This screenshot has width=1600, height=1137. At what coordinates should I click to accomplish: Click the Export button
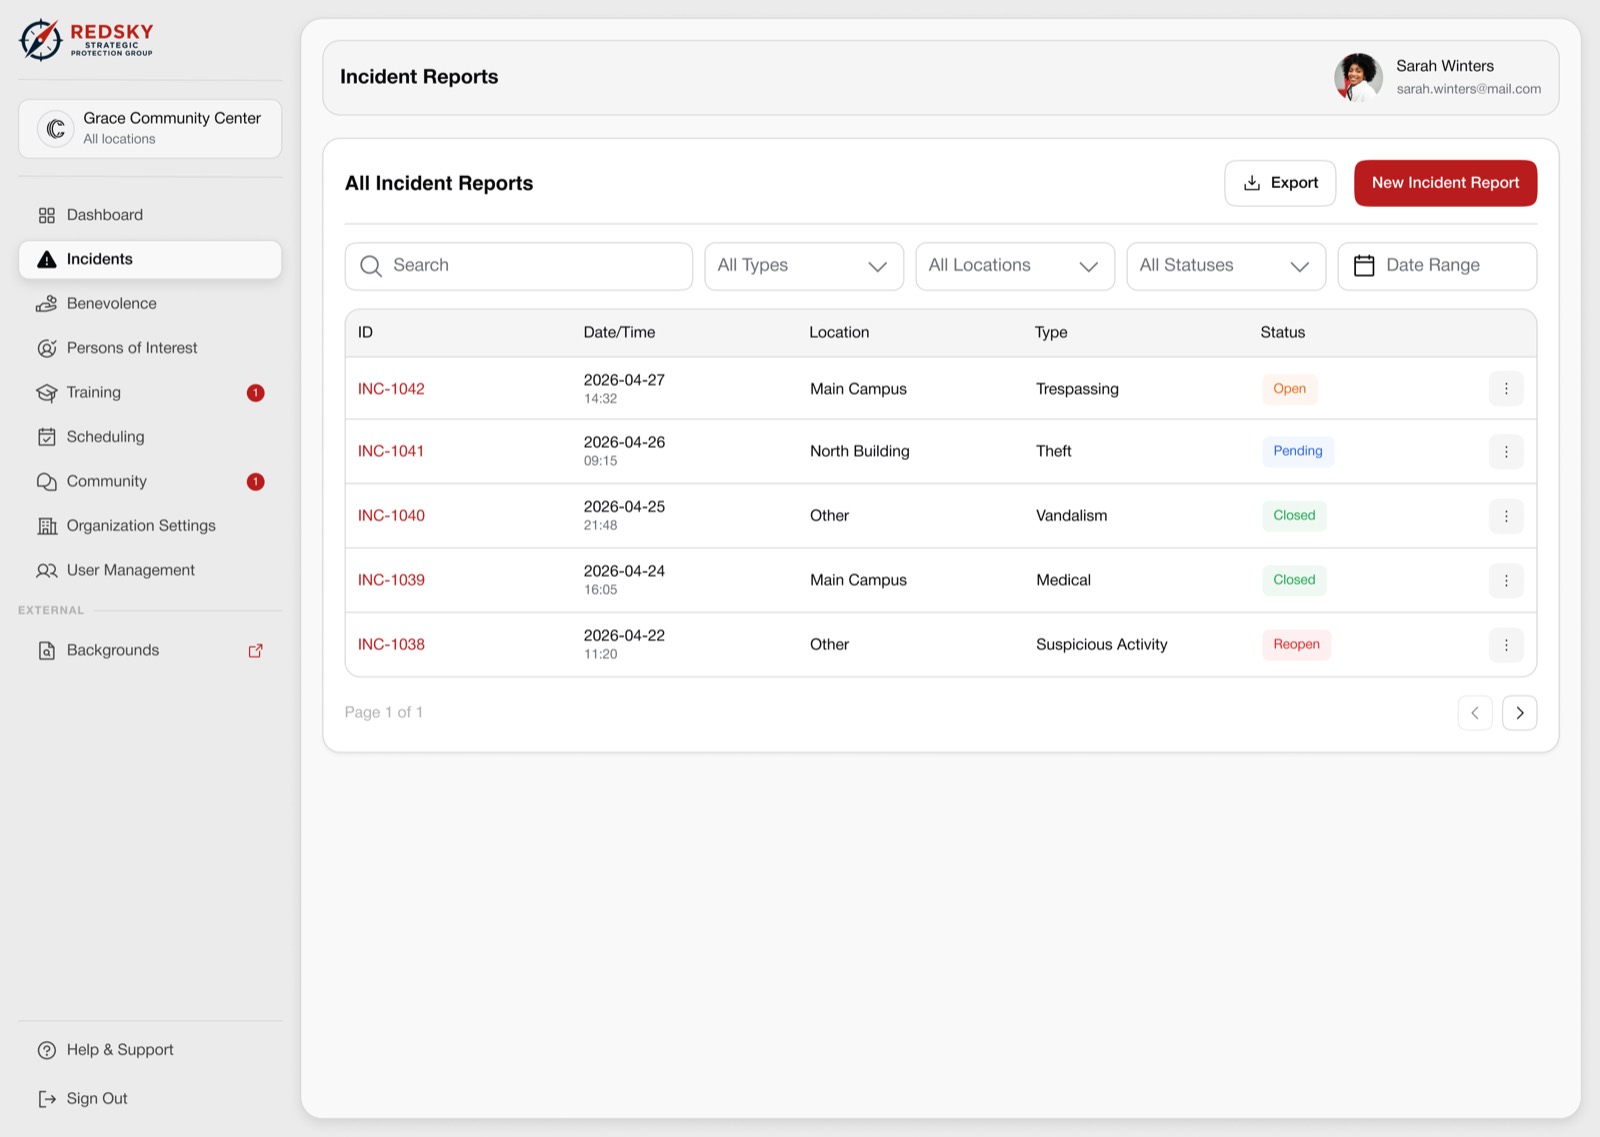click(x=1280, y=183)
